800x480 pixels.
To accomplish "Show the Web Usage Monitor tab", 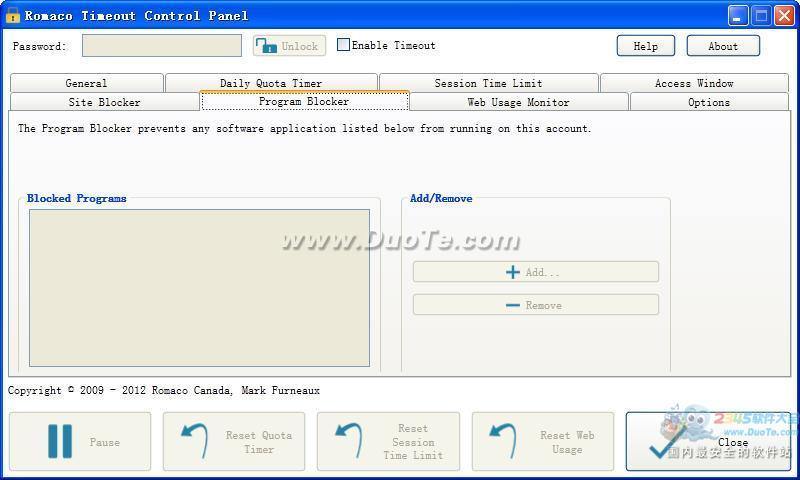I will coord(518,102).
